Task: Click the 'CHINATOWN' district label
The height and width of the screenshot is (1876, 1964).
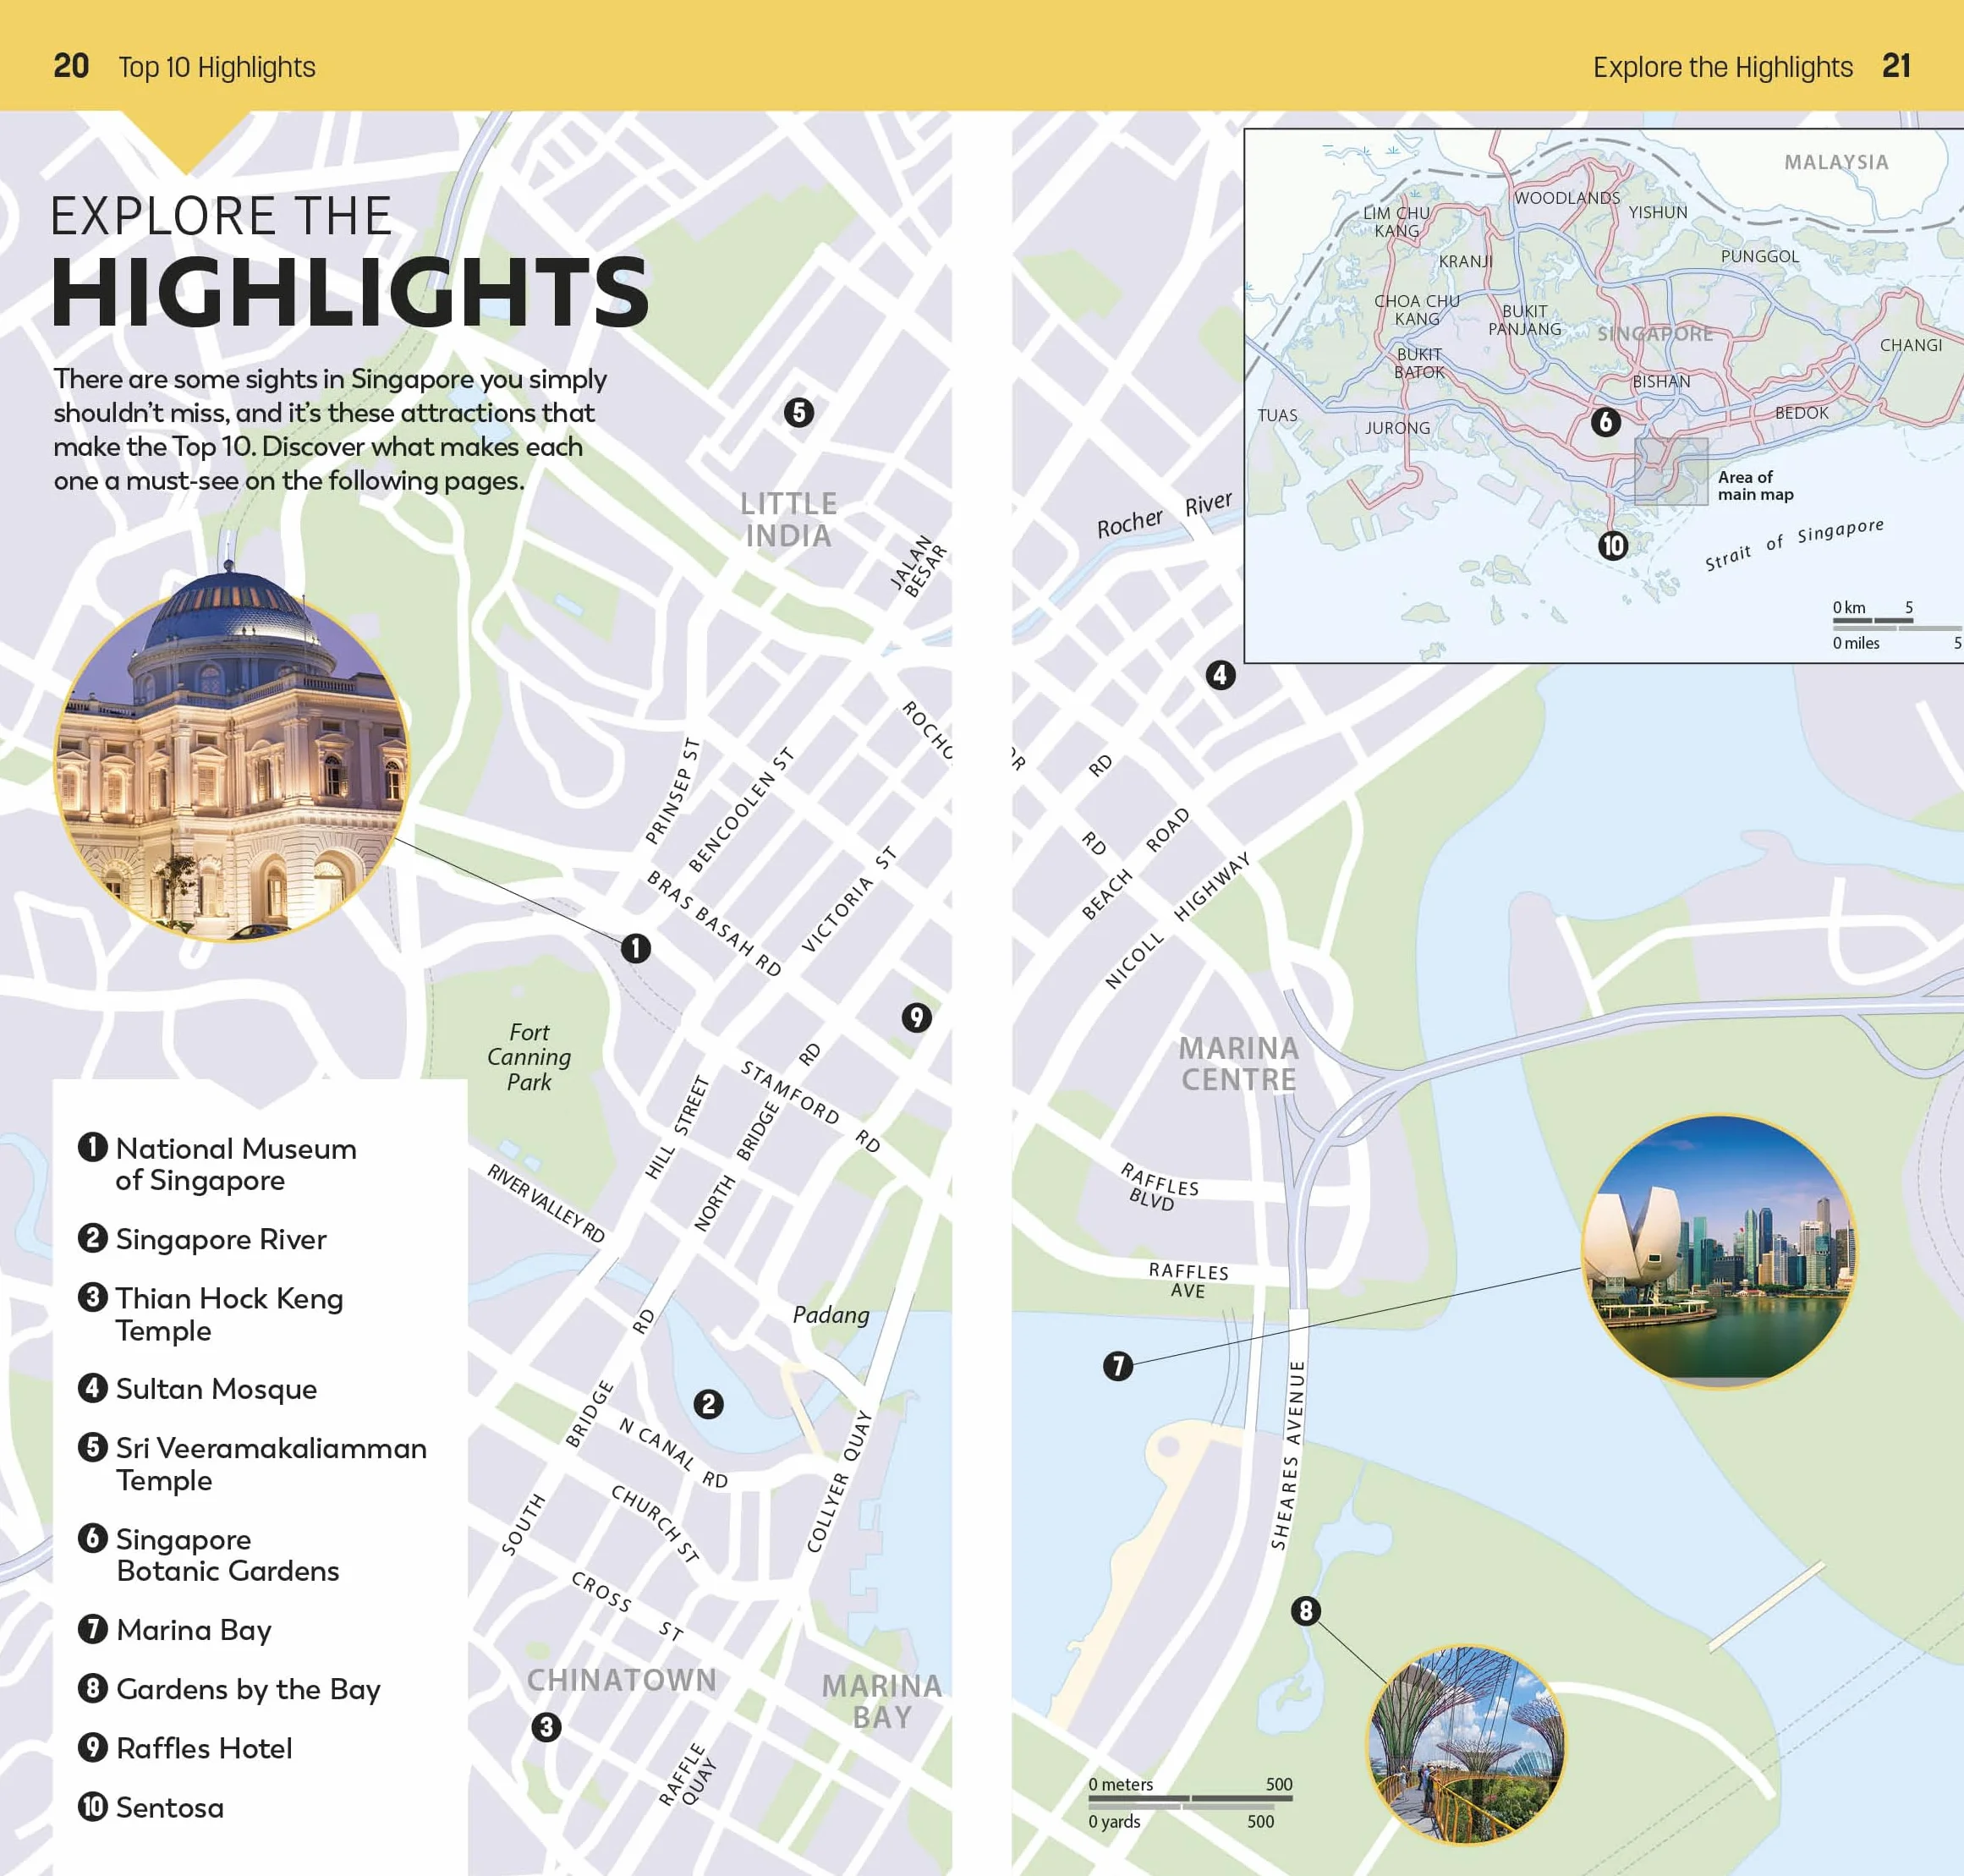Action: (621, 1680)
